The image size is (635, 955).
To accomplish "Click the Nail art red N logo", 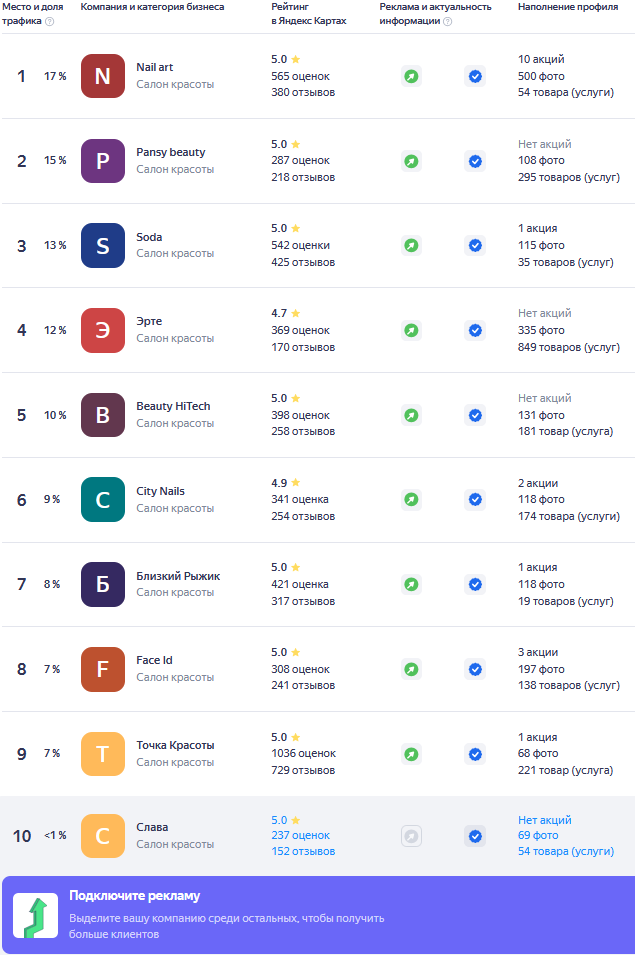I will (103, 76).
